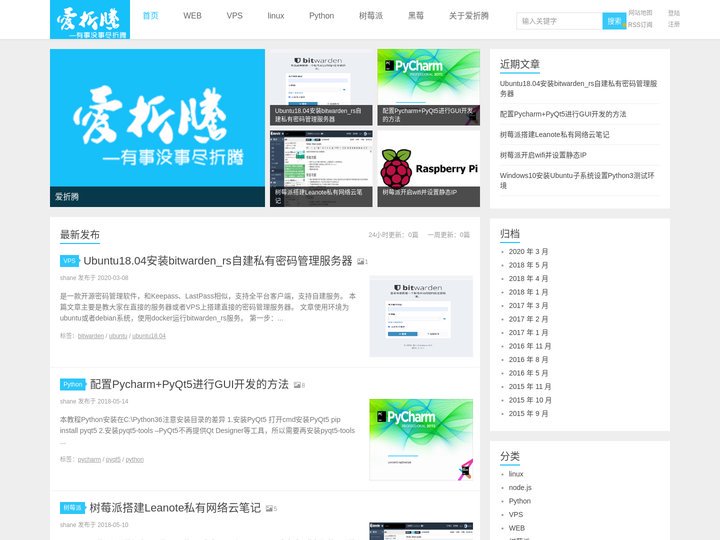
Task: Click the pyqt5 tag under second post
Action: (113, 459)
